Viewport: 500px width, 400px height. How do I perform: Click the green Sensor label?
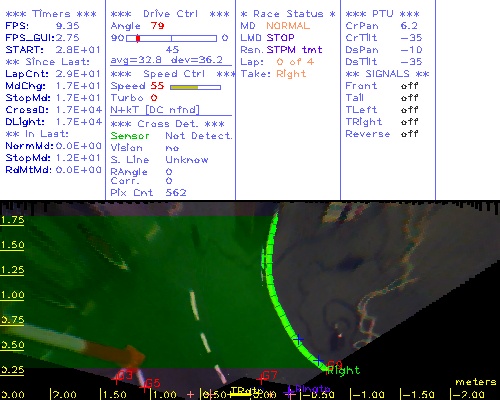[x=130, y=136]
